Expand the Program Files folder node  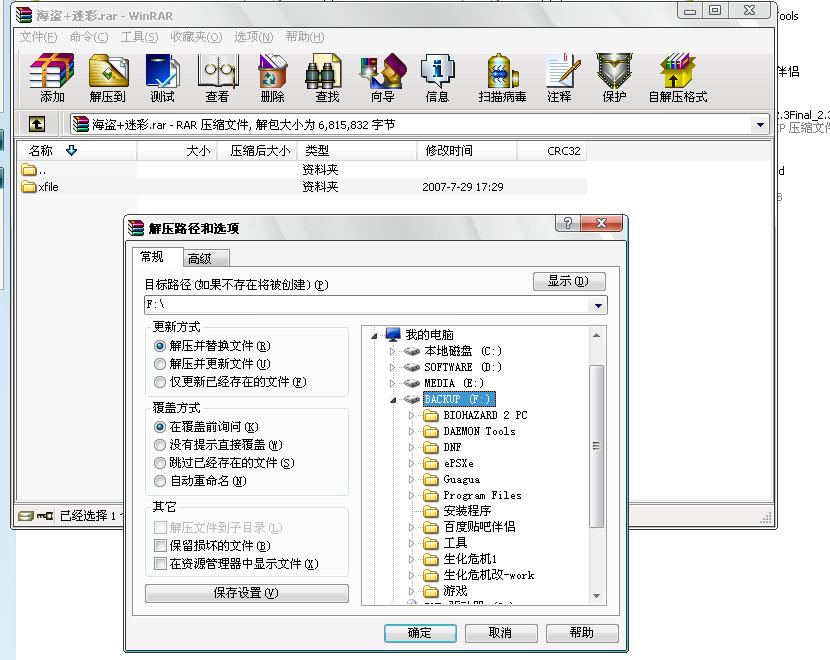click(x=411, y=495)
